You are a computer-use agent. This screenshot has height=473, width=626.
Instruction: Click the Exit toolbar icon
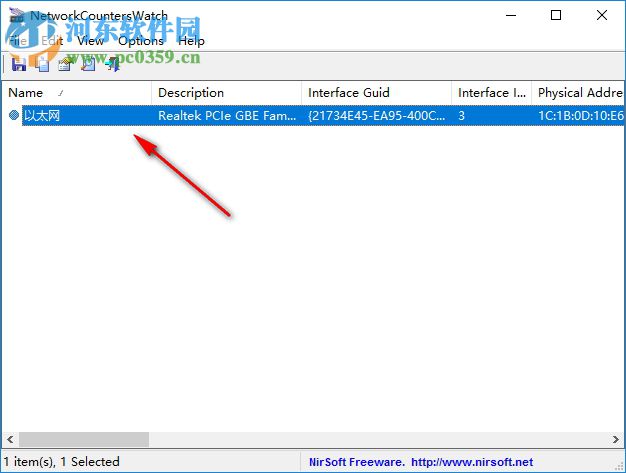click(113, 64)
